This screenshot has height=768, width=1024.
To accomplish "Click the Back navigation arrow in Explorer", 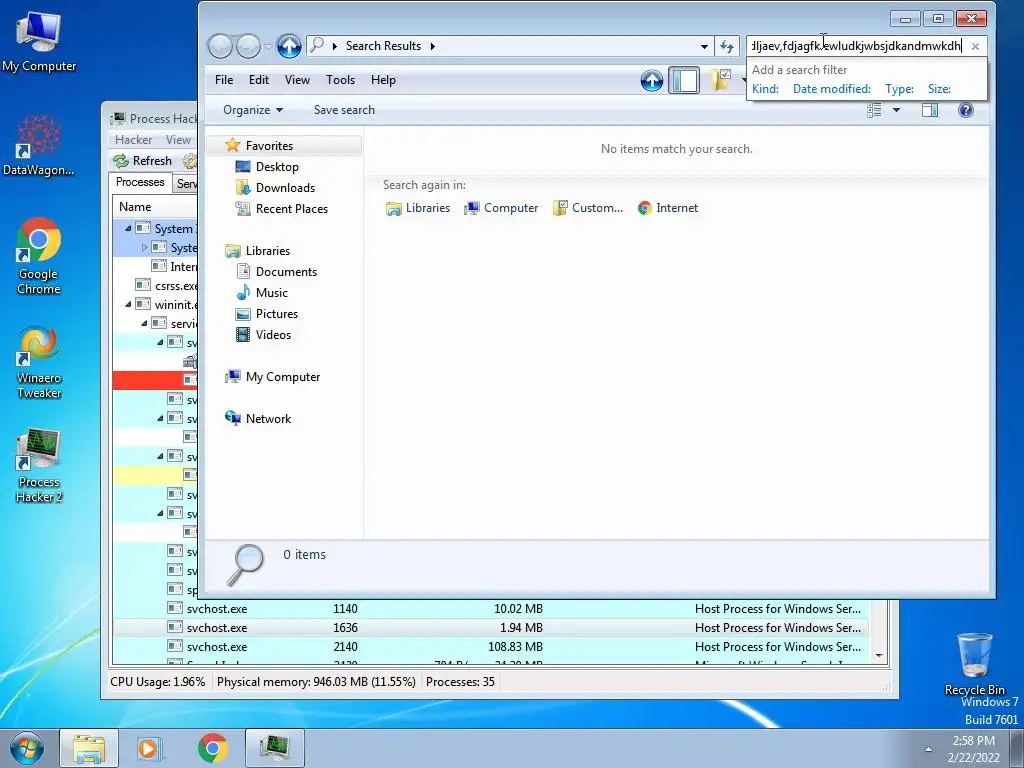I will (x=220, y=46).
